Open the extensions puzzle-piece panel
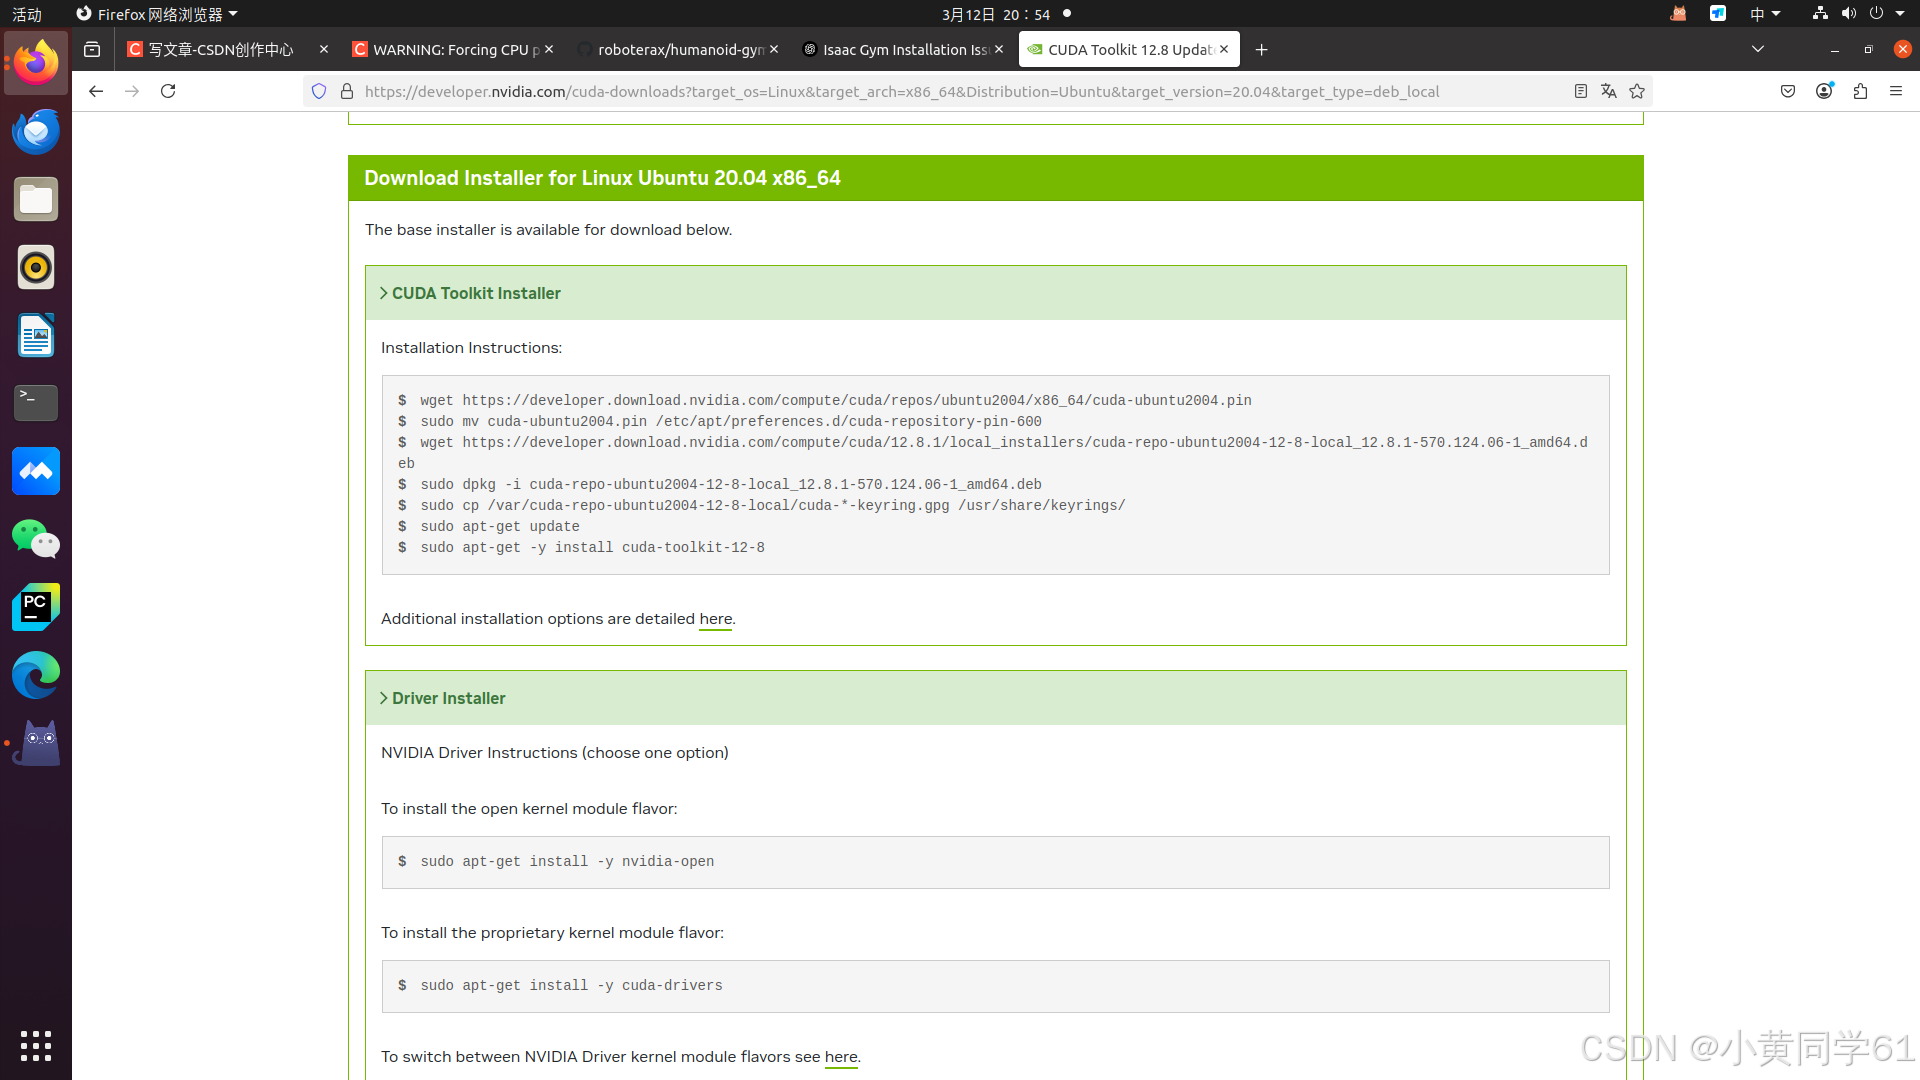Viewport: 1920px width, 1080px height. (1860, 91)
